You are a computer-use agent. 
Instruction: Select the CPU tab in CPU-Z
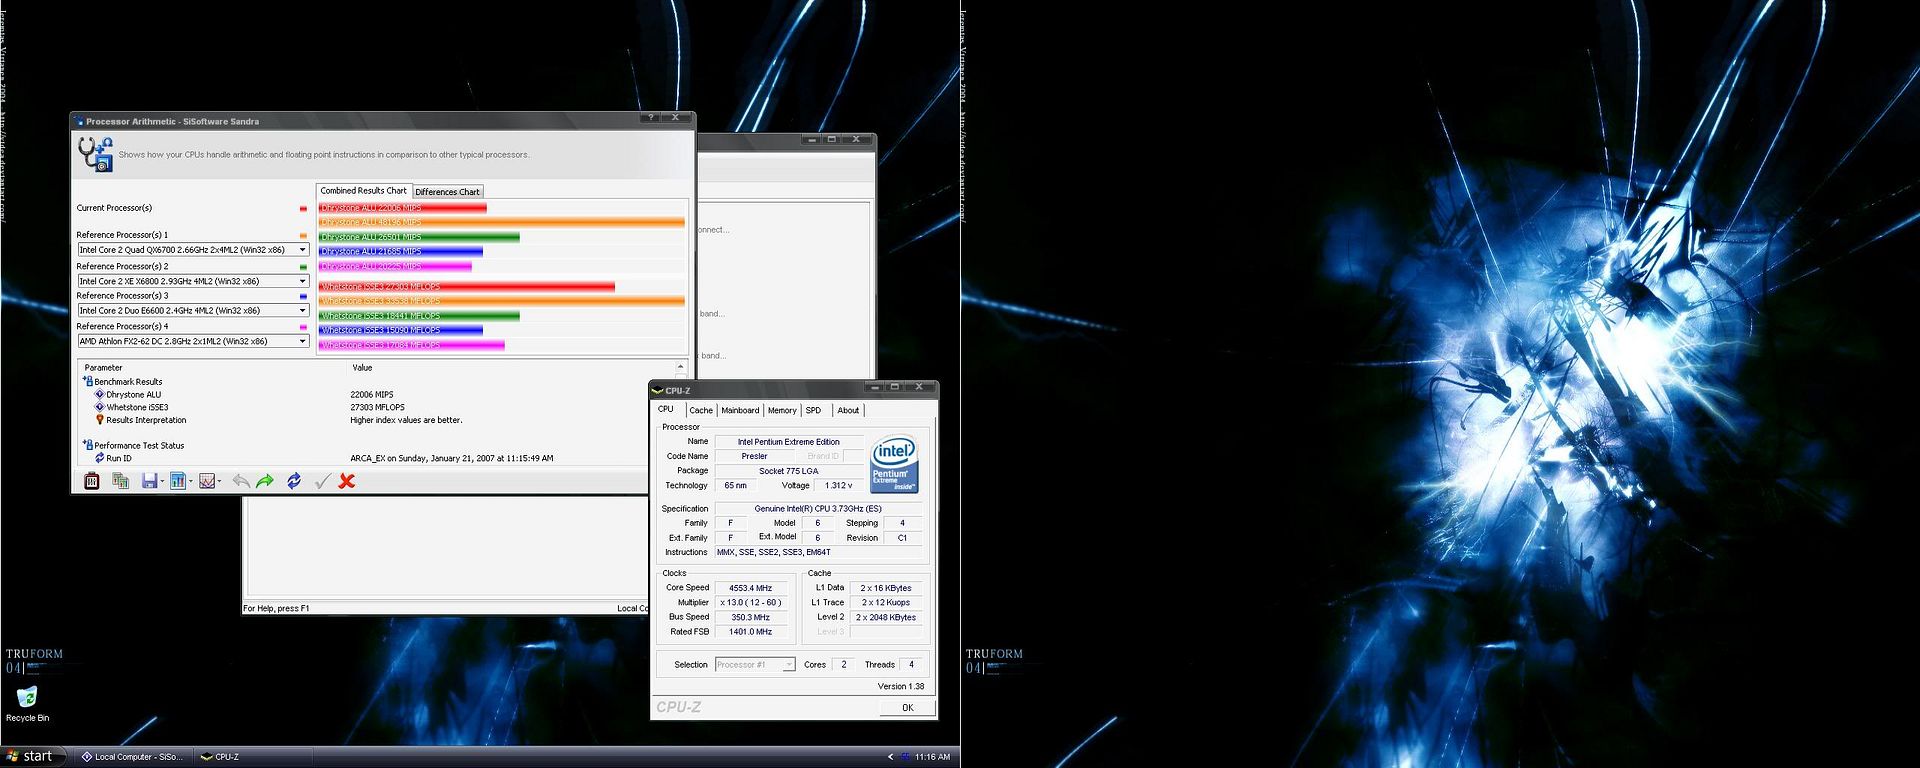[666, 410]
